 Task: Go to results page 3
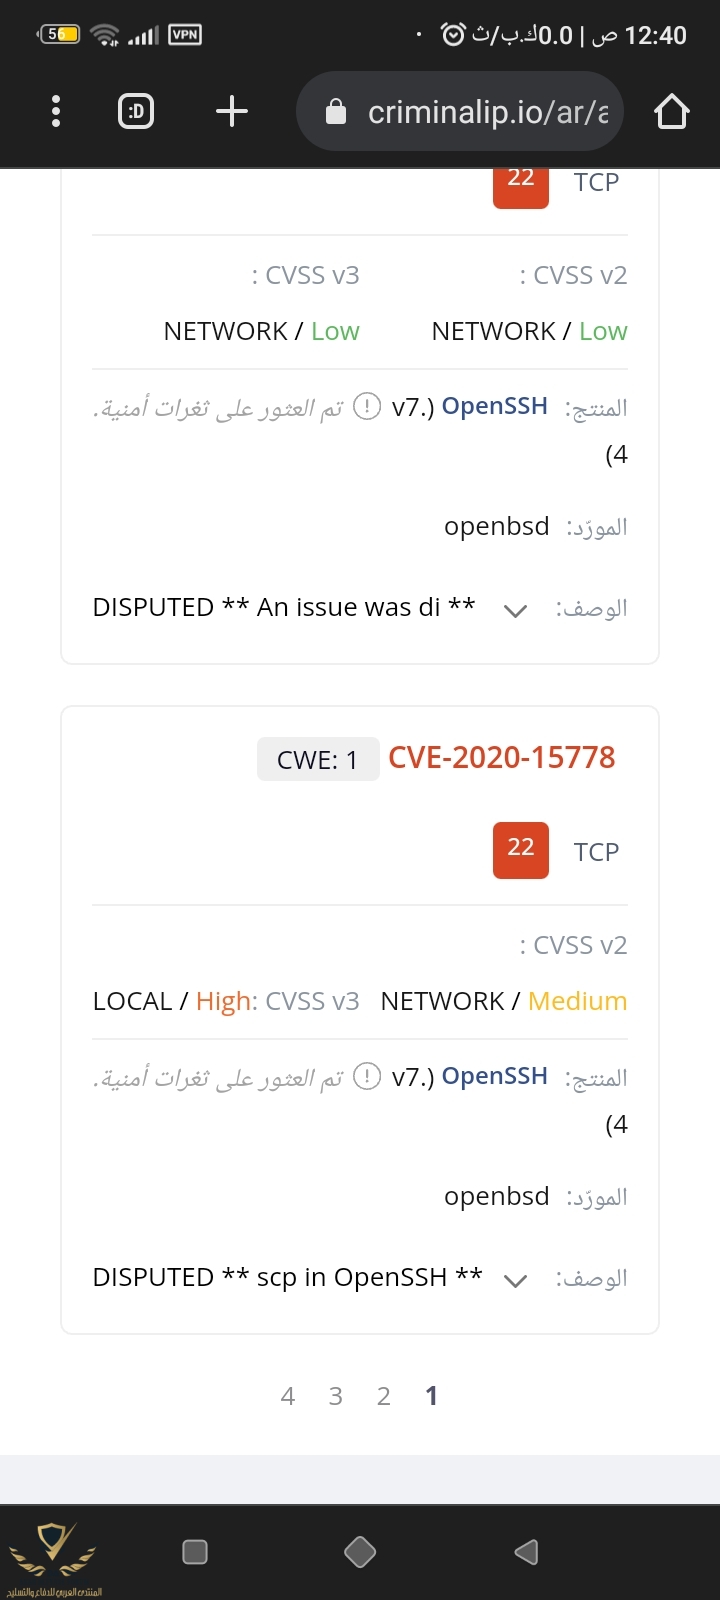pos(336,1396)
